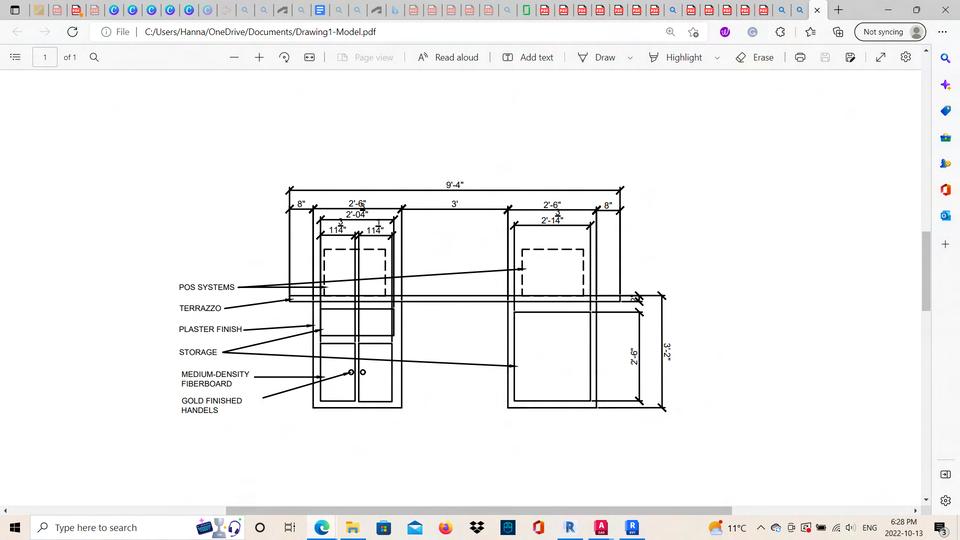Print the PDF document
The height and width of the screenshot is (540, 960).
800,57
